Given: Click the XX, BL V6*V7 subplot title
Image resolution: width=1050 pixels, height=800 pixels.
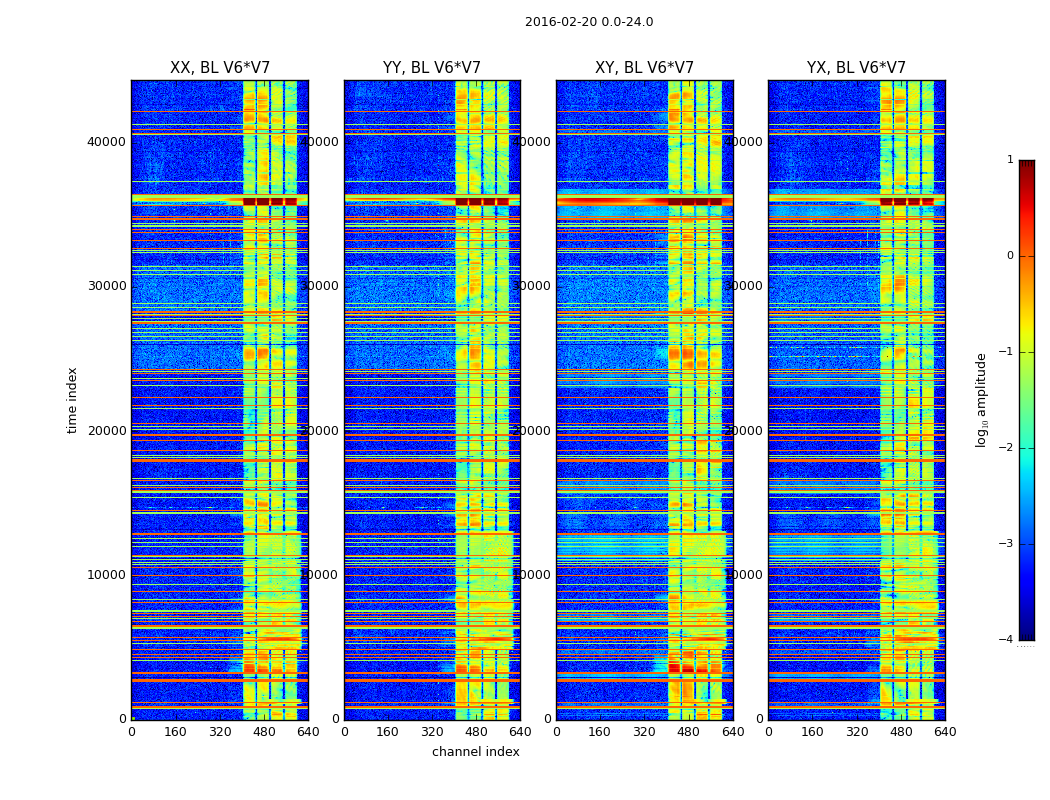Looking at the screenshot, I should (220, 68).
